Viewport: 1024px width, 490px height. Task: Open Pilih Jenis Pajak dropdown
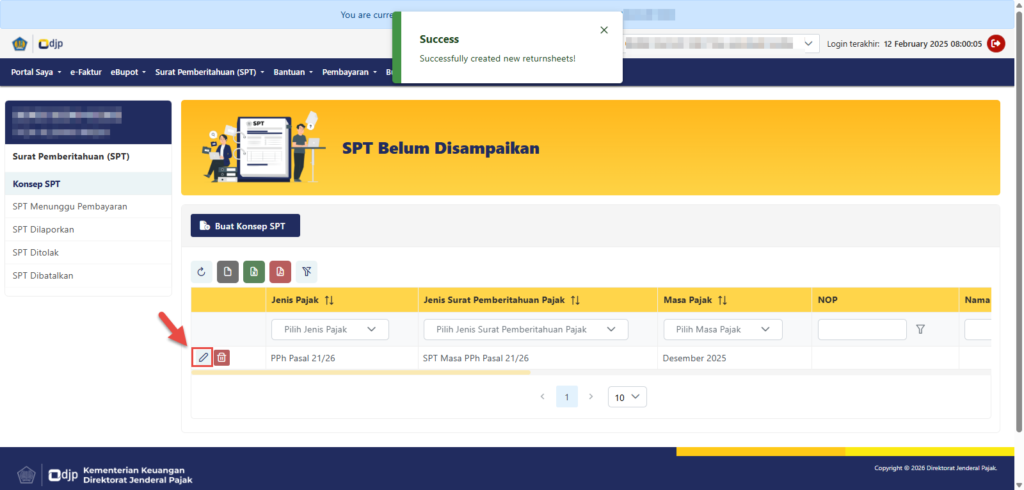[330, 329]
